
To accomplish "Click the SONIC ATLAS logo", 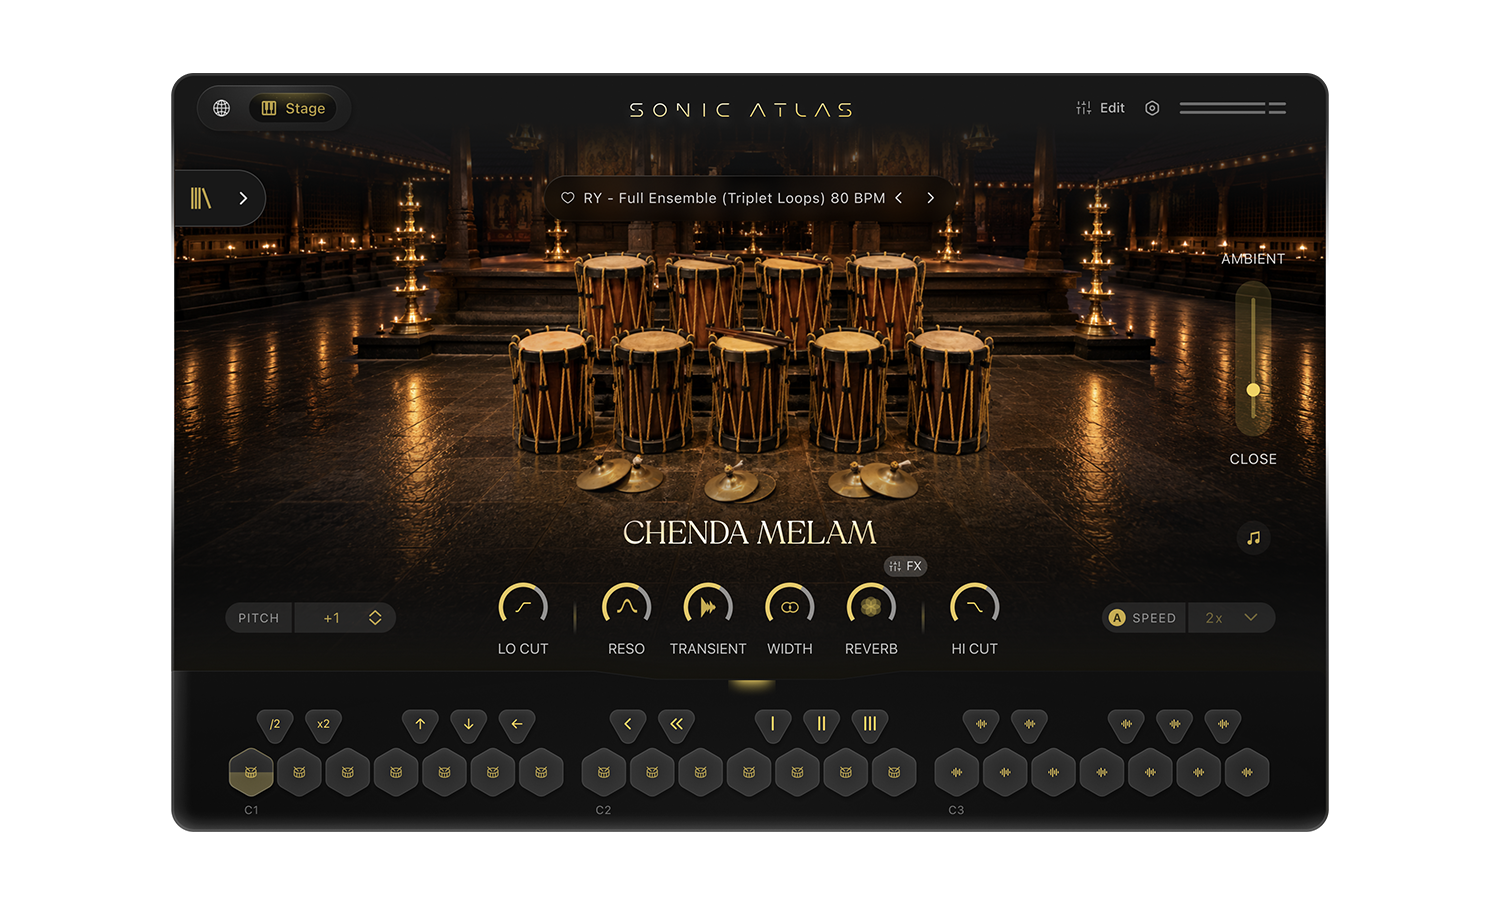I will [x=741, y=110].
